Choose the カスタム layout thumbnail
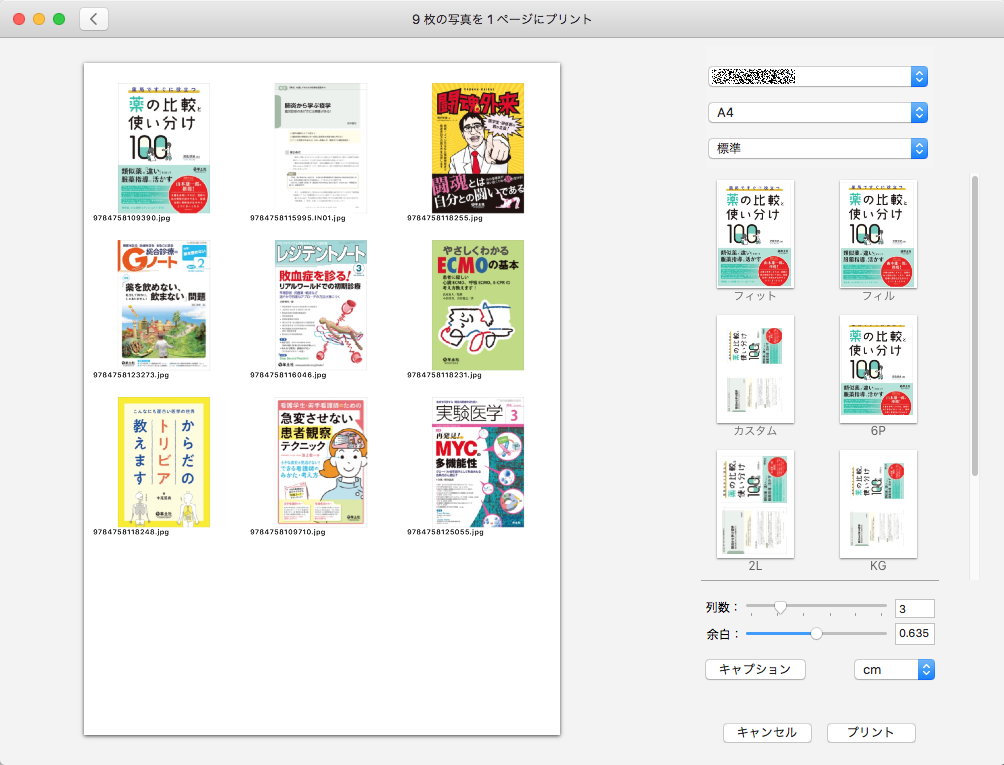The width and height of the screenshot is (1004, 765). (x=755, y=369)
